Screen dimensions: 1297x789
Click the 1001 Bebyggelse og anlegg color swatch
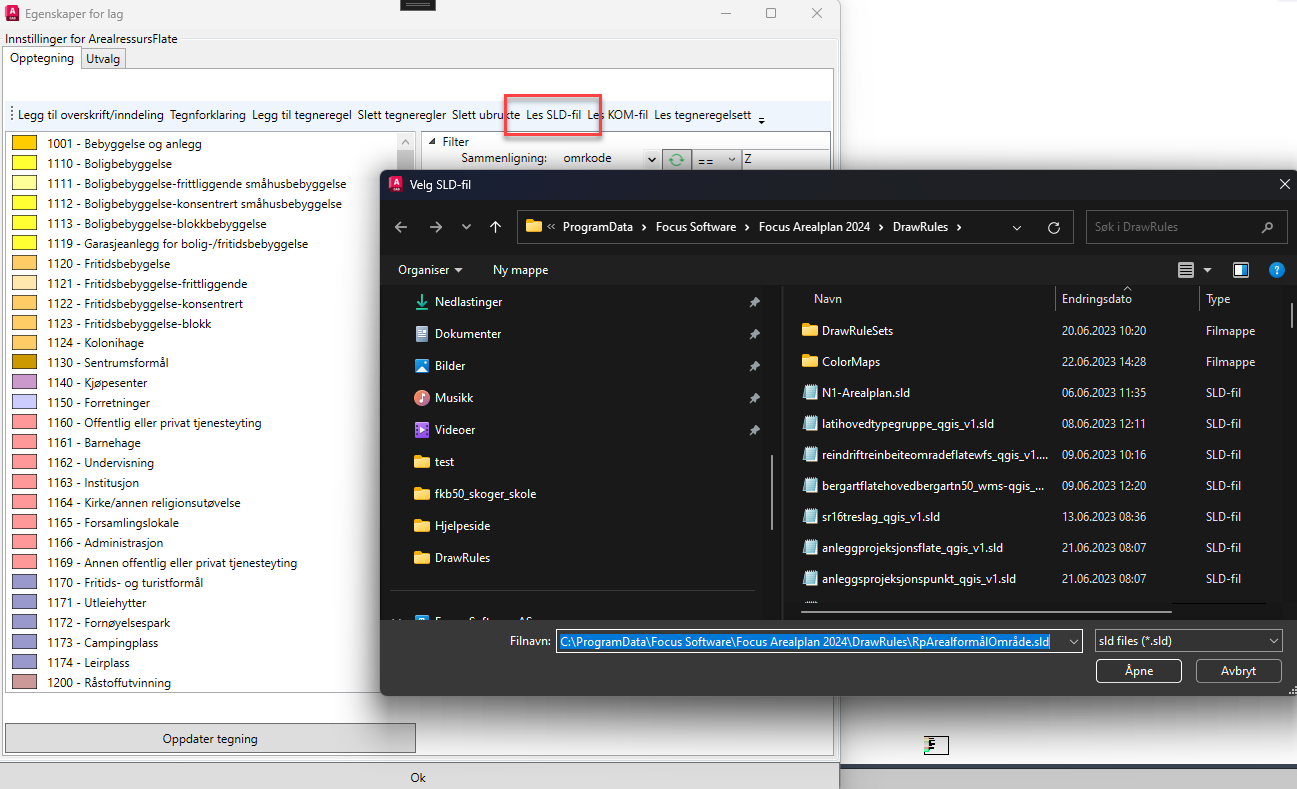click(25, 144)
